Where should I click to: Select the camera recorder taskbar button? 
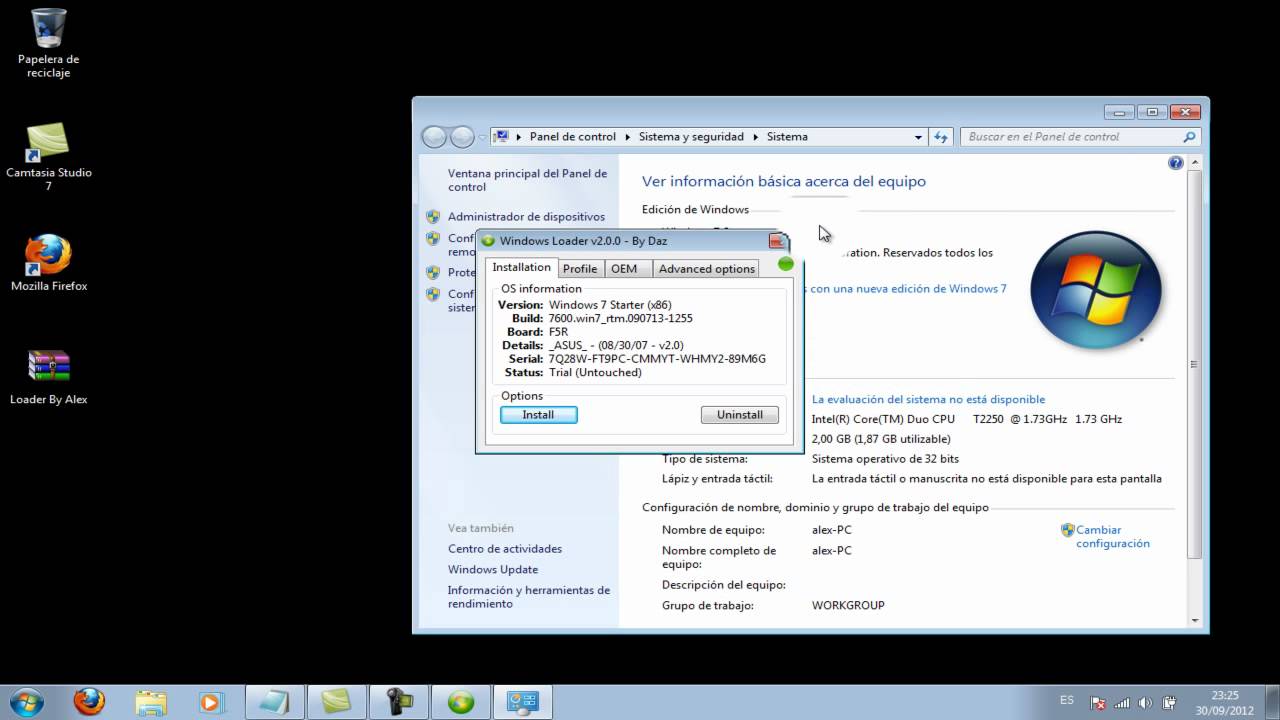(398, 701)
